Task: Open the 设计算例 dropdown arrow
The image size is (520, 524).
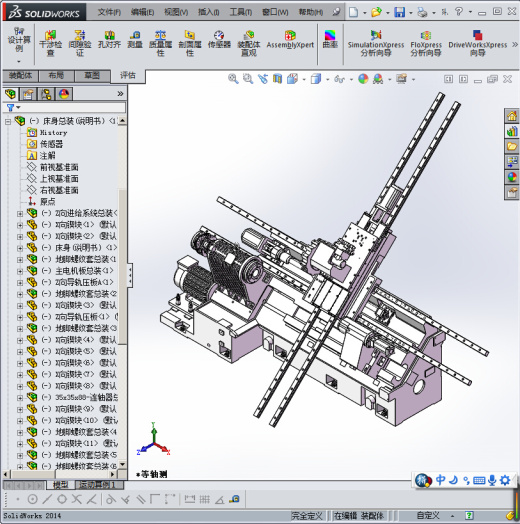Action: (19, 61)
